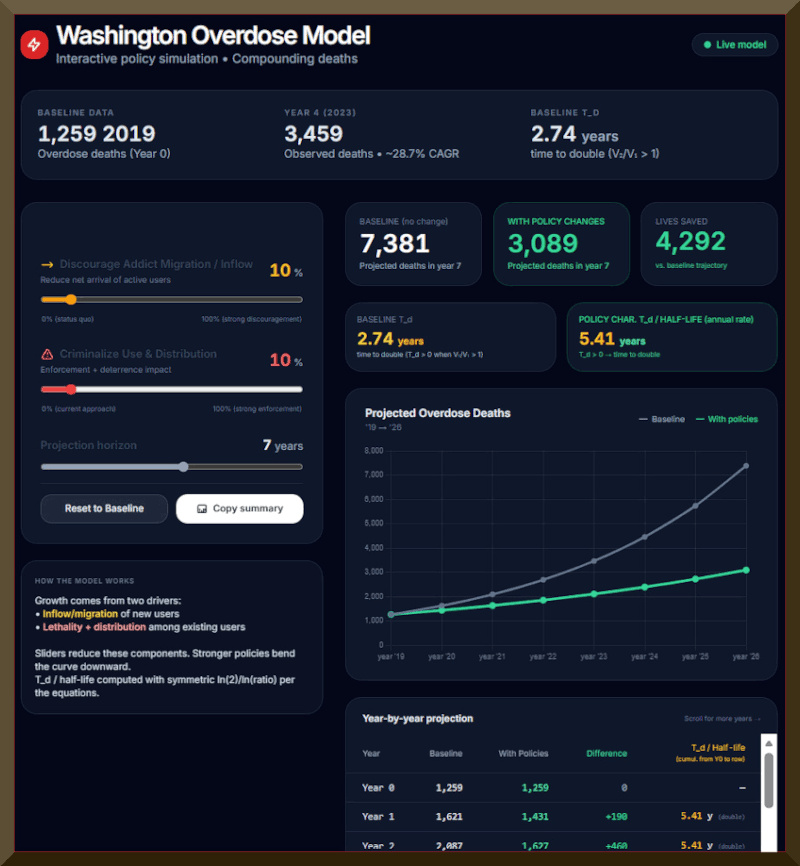This screenshot has width=800, height=866.
Task: Click the 3,459 observed deaths figure
Action: click(x=313, y=134)
